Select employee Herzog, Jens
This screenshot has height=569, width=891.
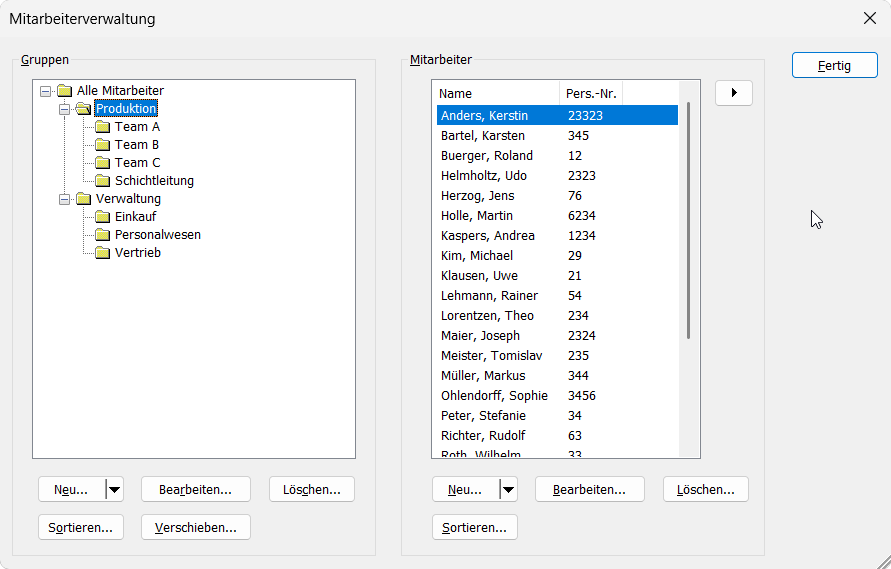coord(557,196)
